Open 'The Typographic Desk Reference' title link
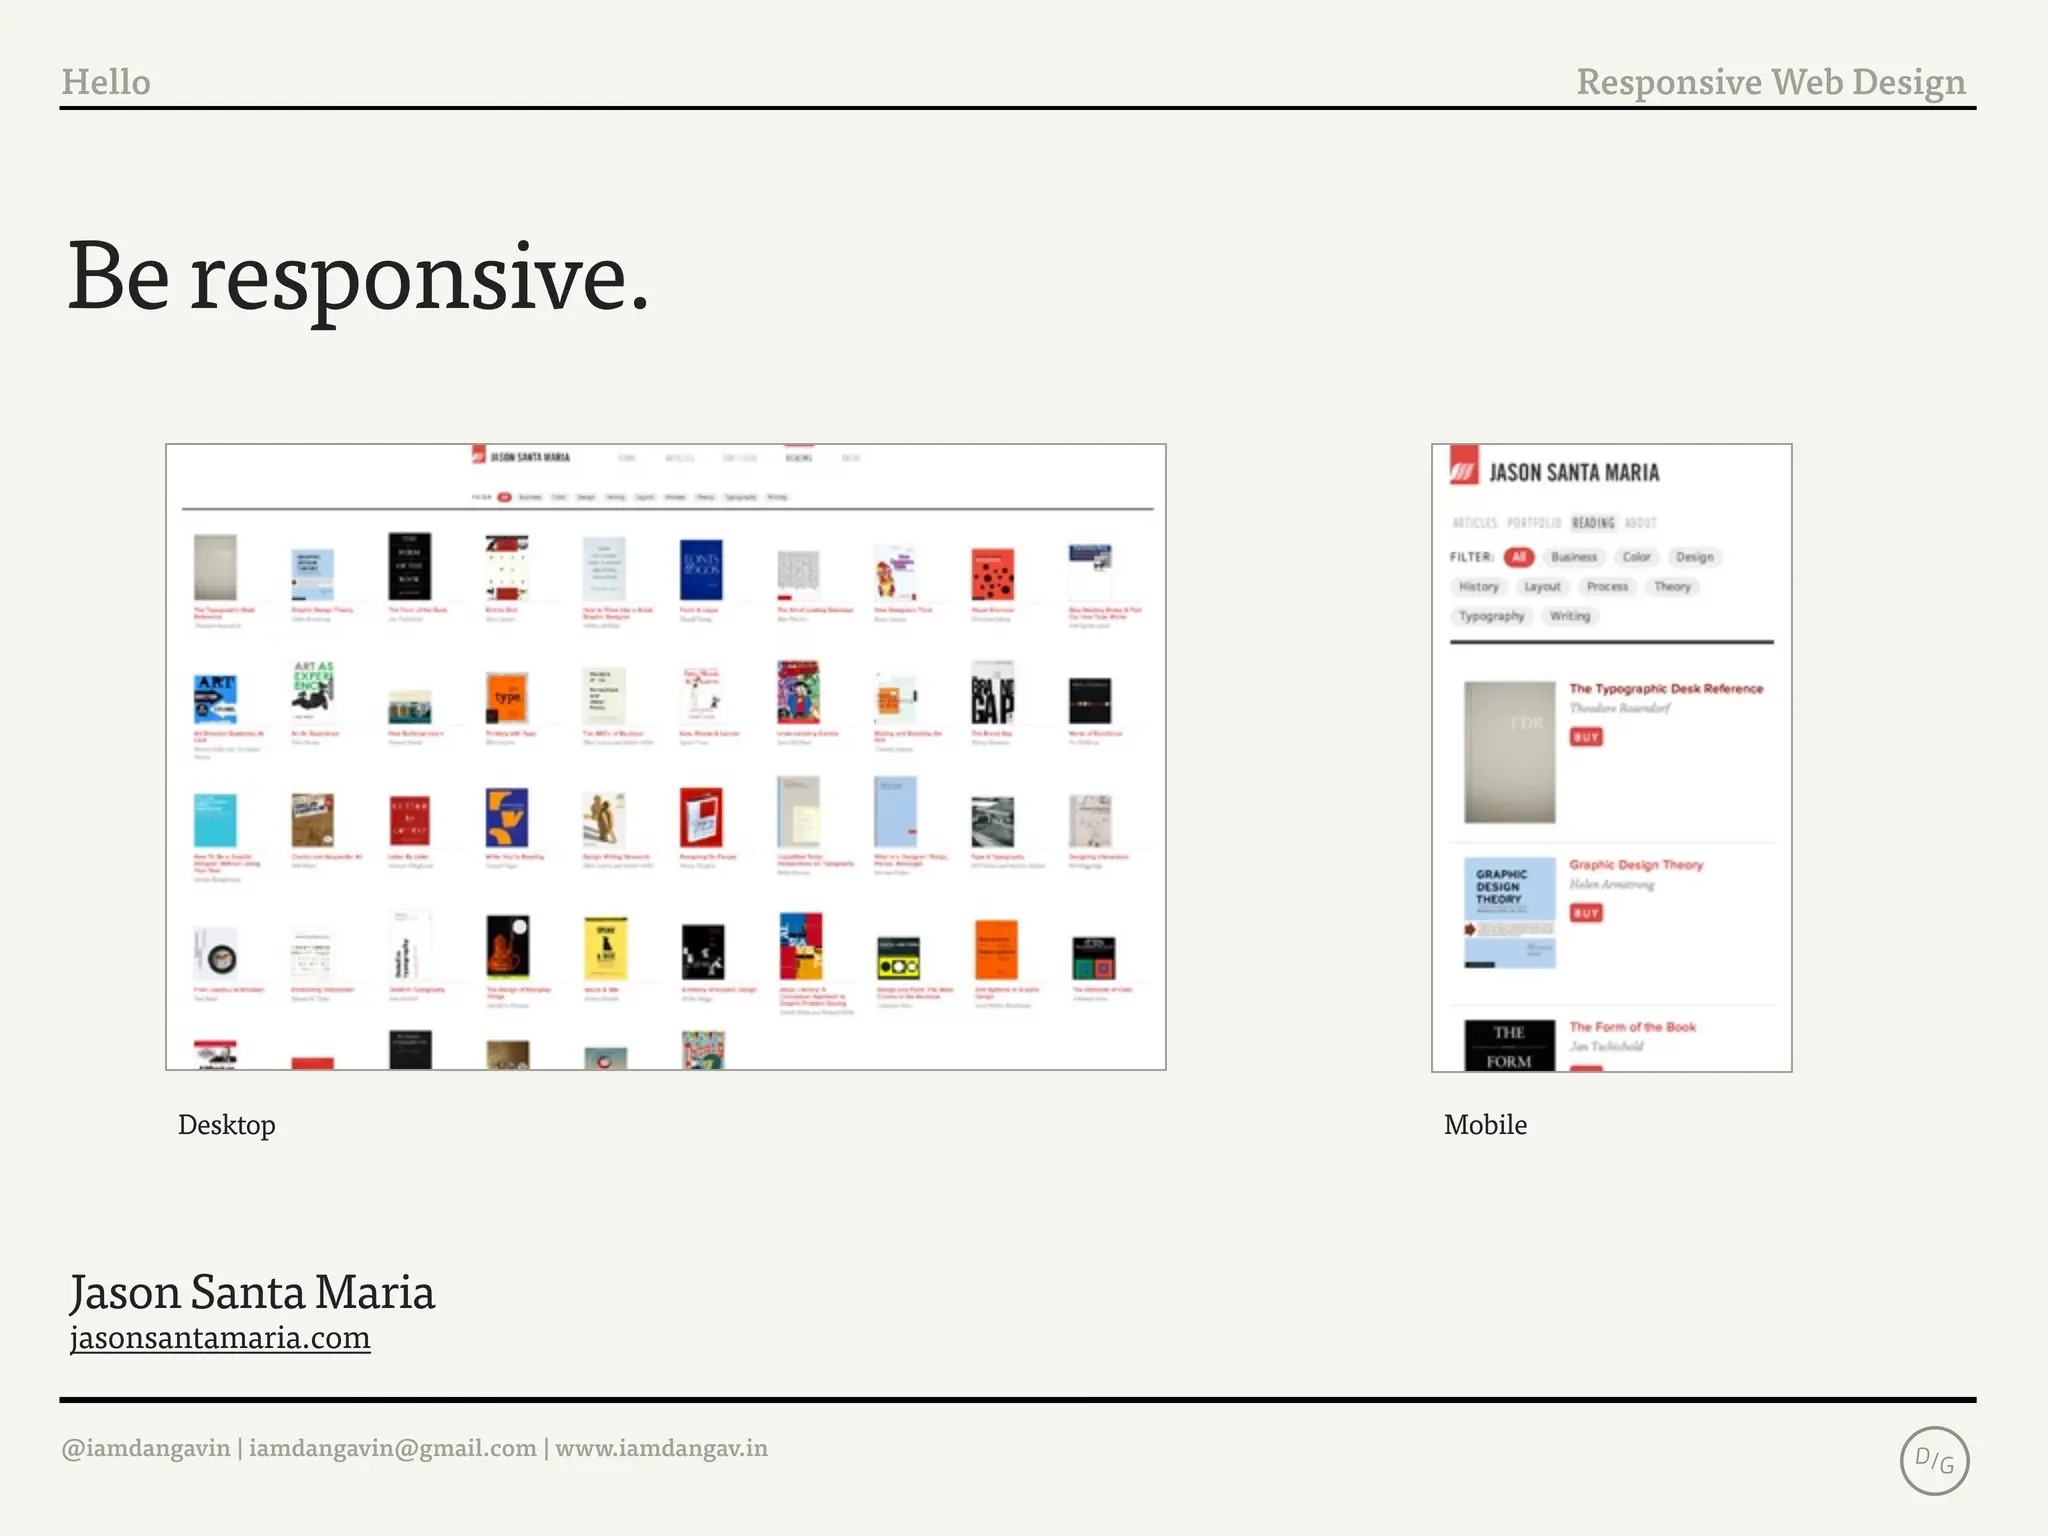This screenshot has width=2048, height=1536. (x=1666, y=689)
